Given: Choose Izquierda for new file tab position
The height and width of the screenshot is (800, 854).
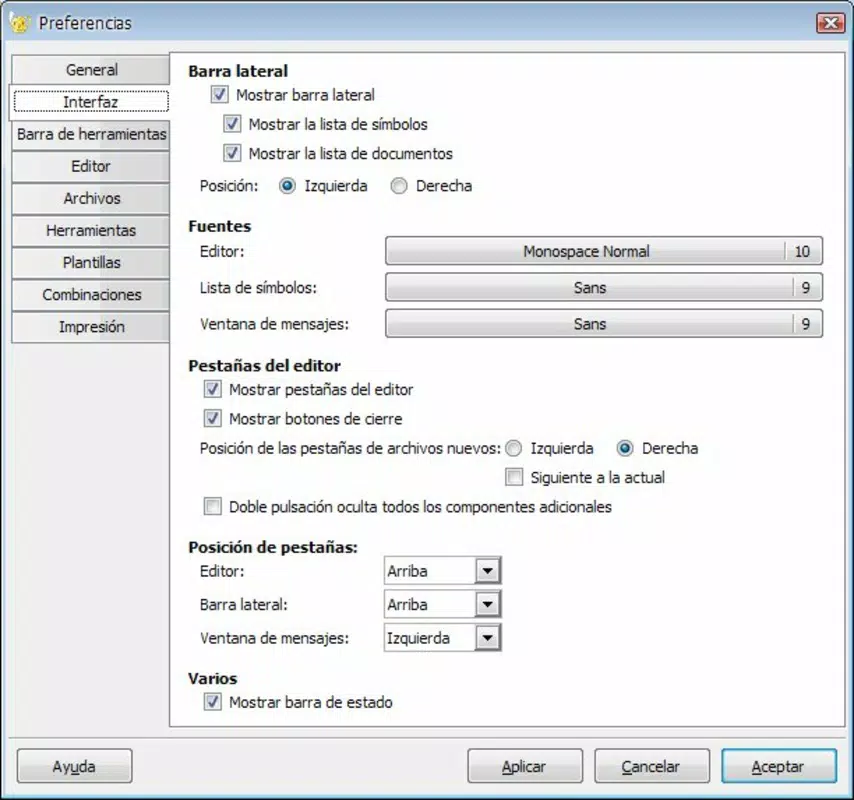Looking at the screenshot, I should coord(514,448).
